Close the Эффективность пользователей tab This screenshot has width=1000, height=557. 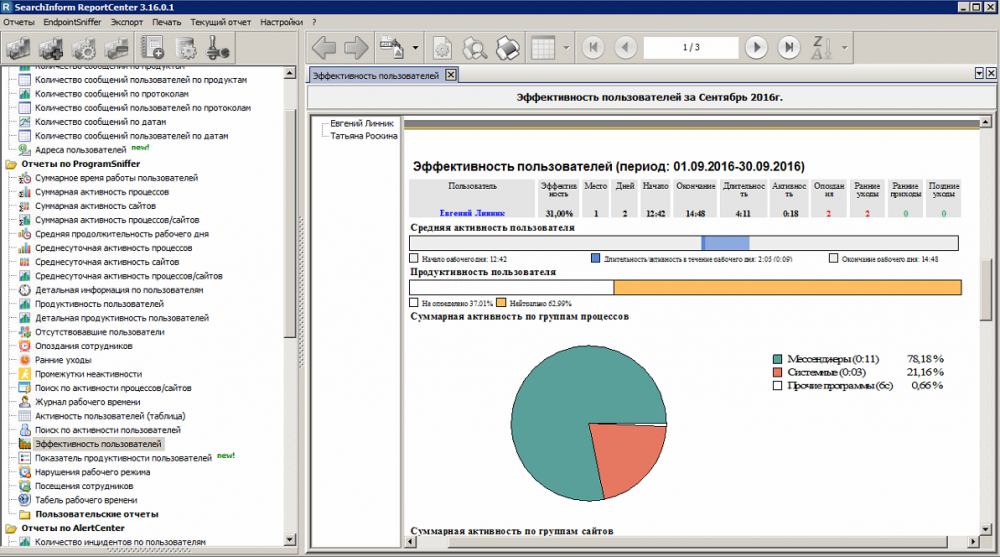tap(450, 75)
